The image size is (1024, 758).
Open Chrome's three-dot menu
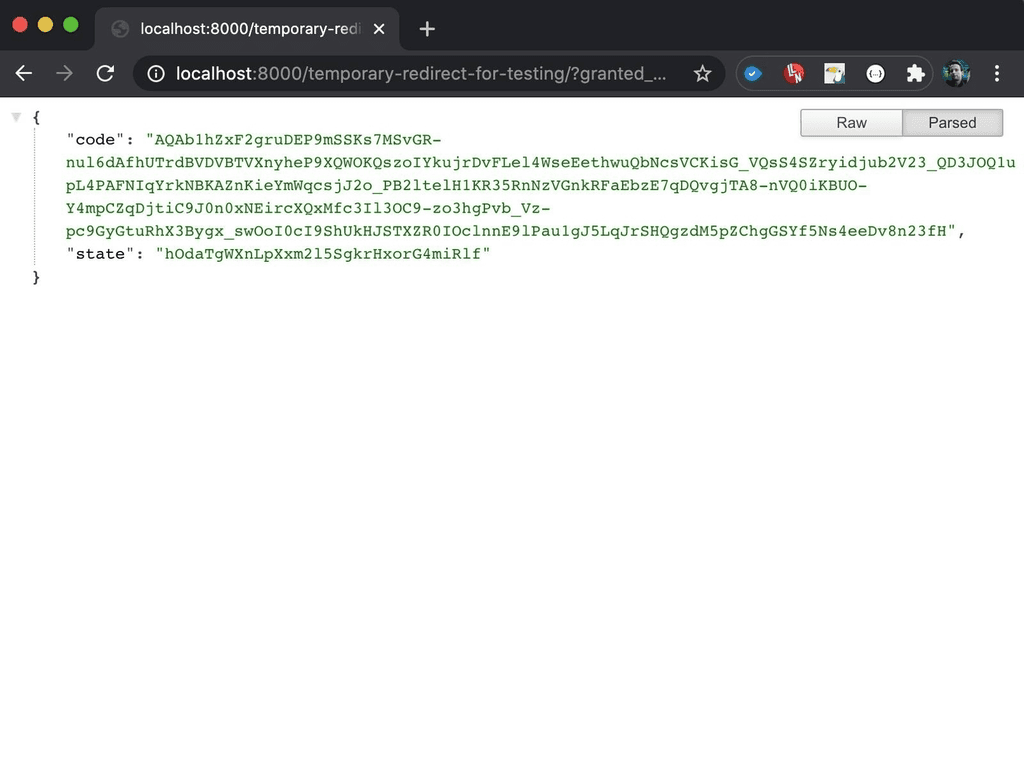pyautogui.click(x=997, y=73)
